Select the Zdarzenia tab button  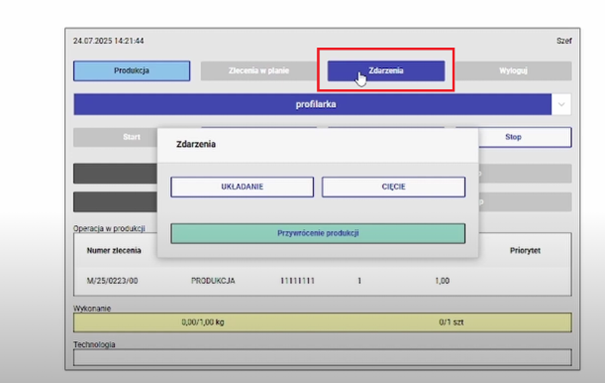point(386,71)
